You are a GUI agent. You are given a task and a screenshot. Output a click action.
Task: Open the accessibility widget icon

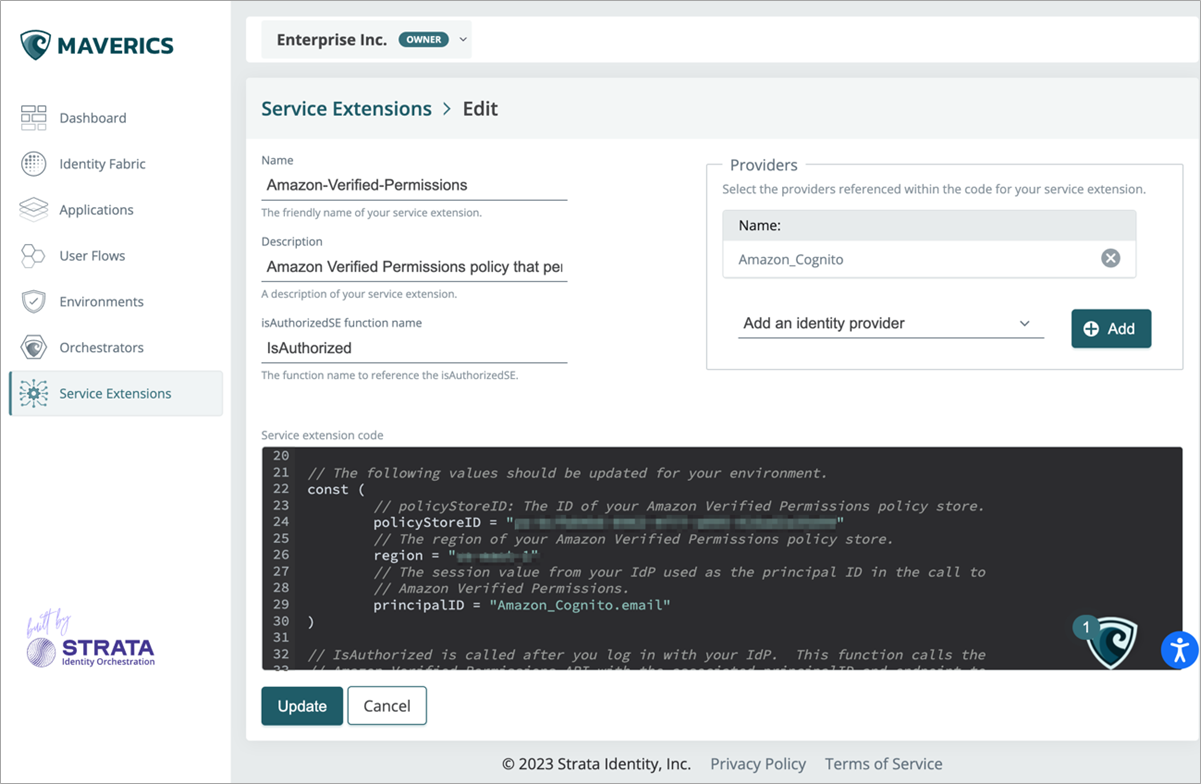click(x=1179, y=649)
